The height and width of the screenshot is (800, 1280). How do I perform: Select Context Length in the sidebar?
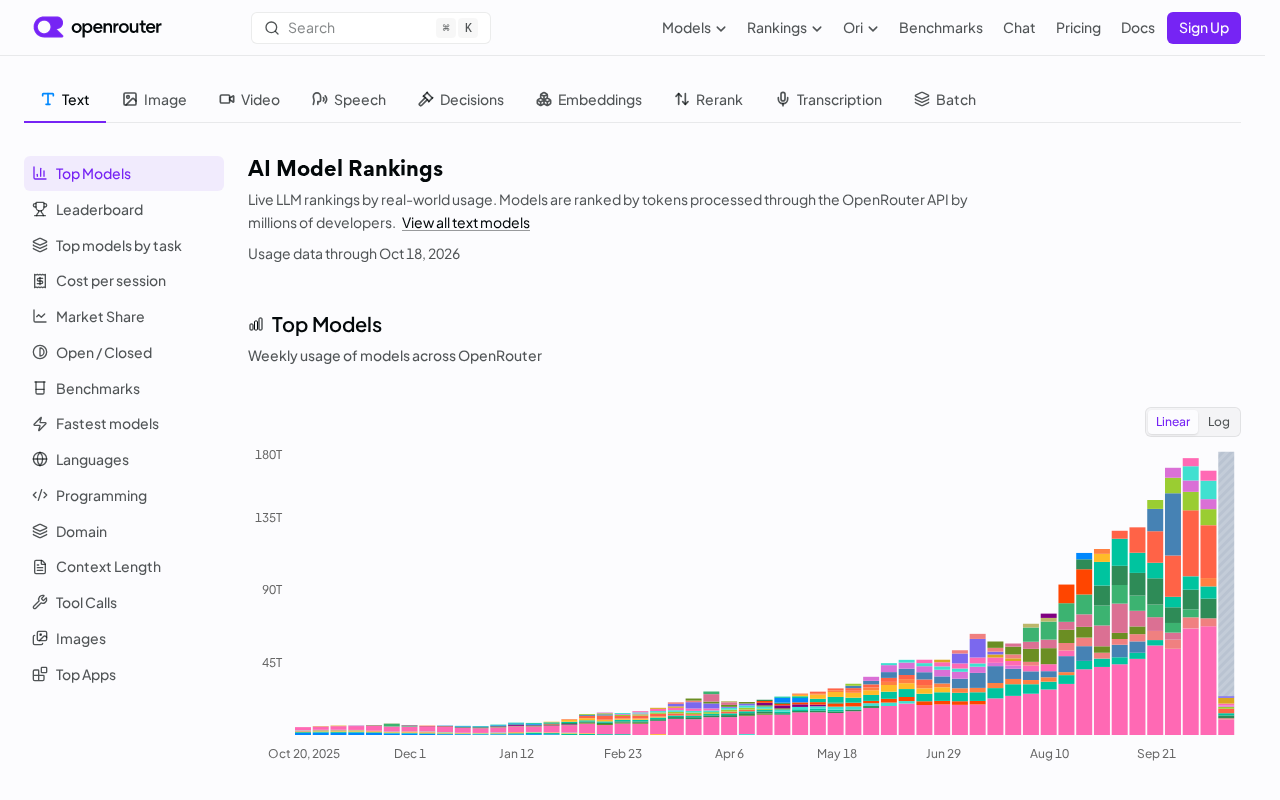tap(124, 567)
